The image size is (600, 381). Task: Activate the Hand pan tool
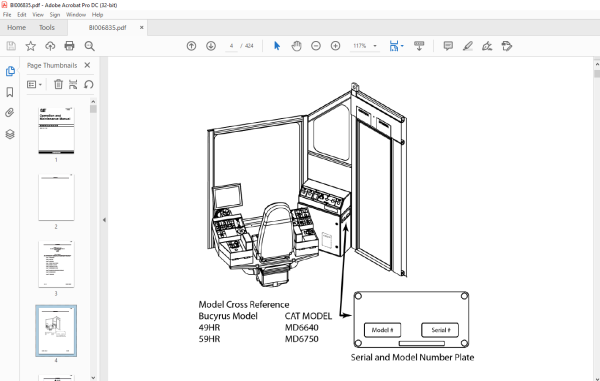pyautogui.click(x=297, y=46)
